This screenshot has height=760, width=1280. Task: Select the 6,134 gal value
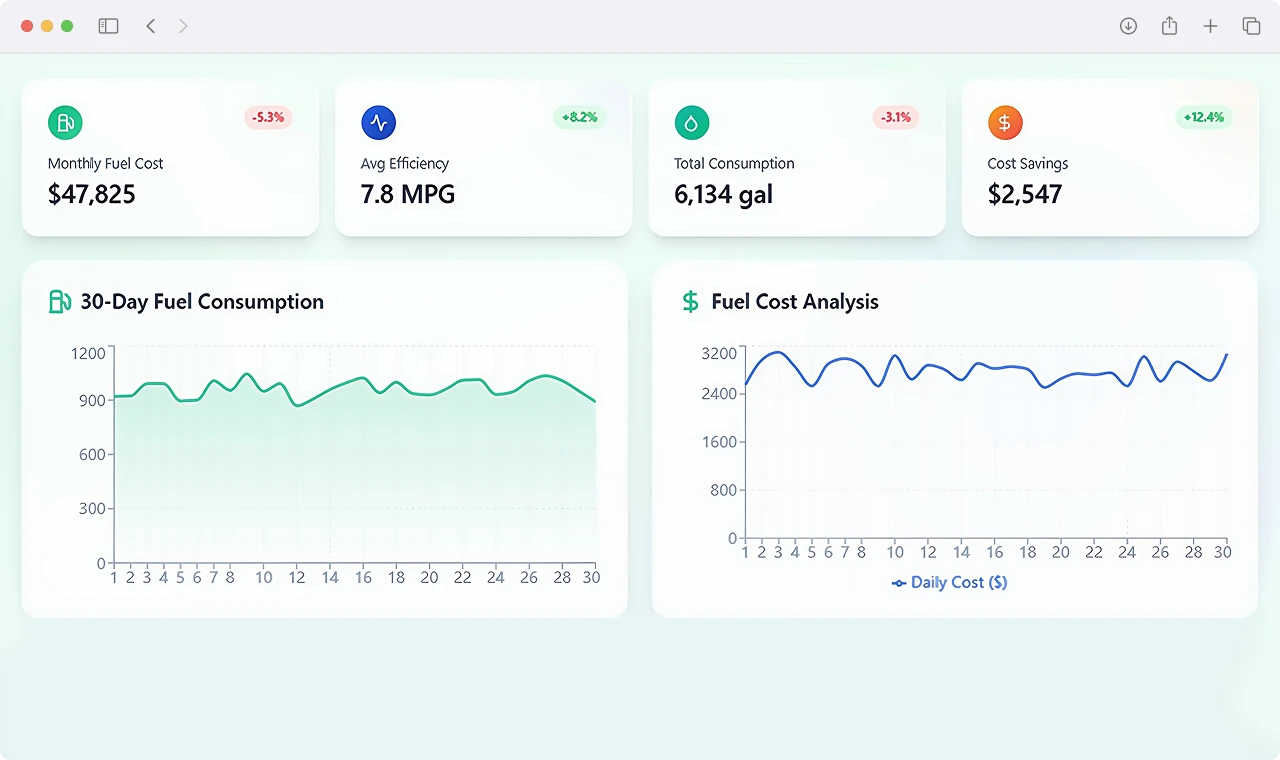tap(723, 194)
